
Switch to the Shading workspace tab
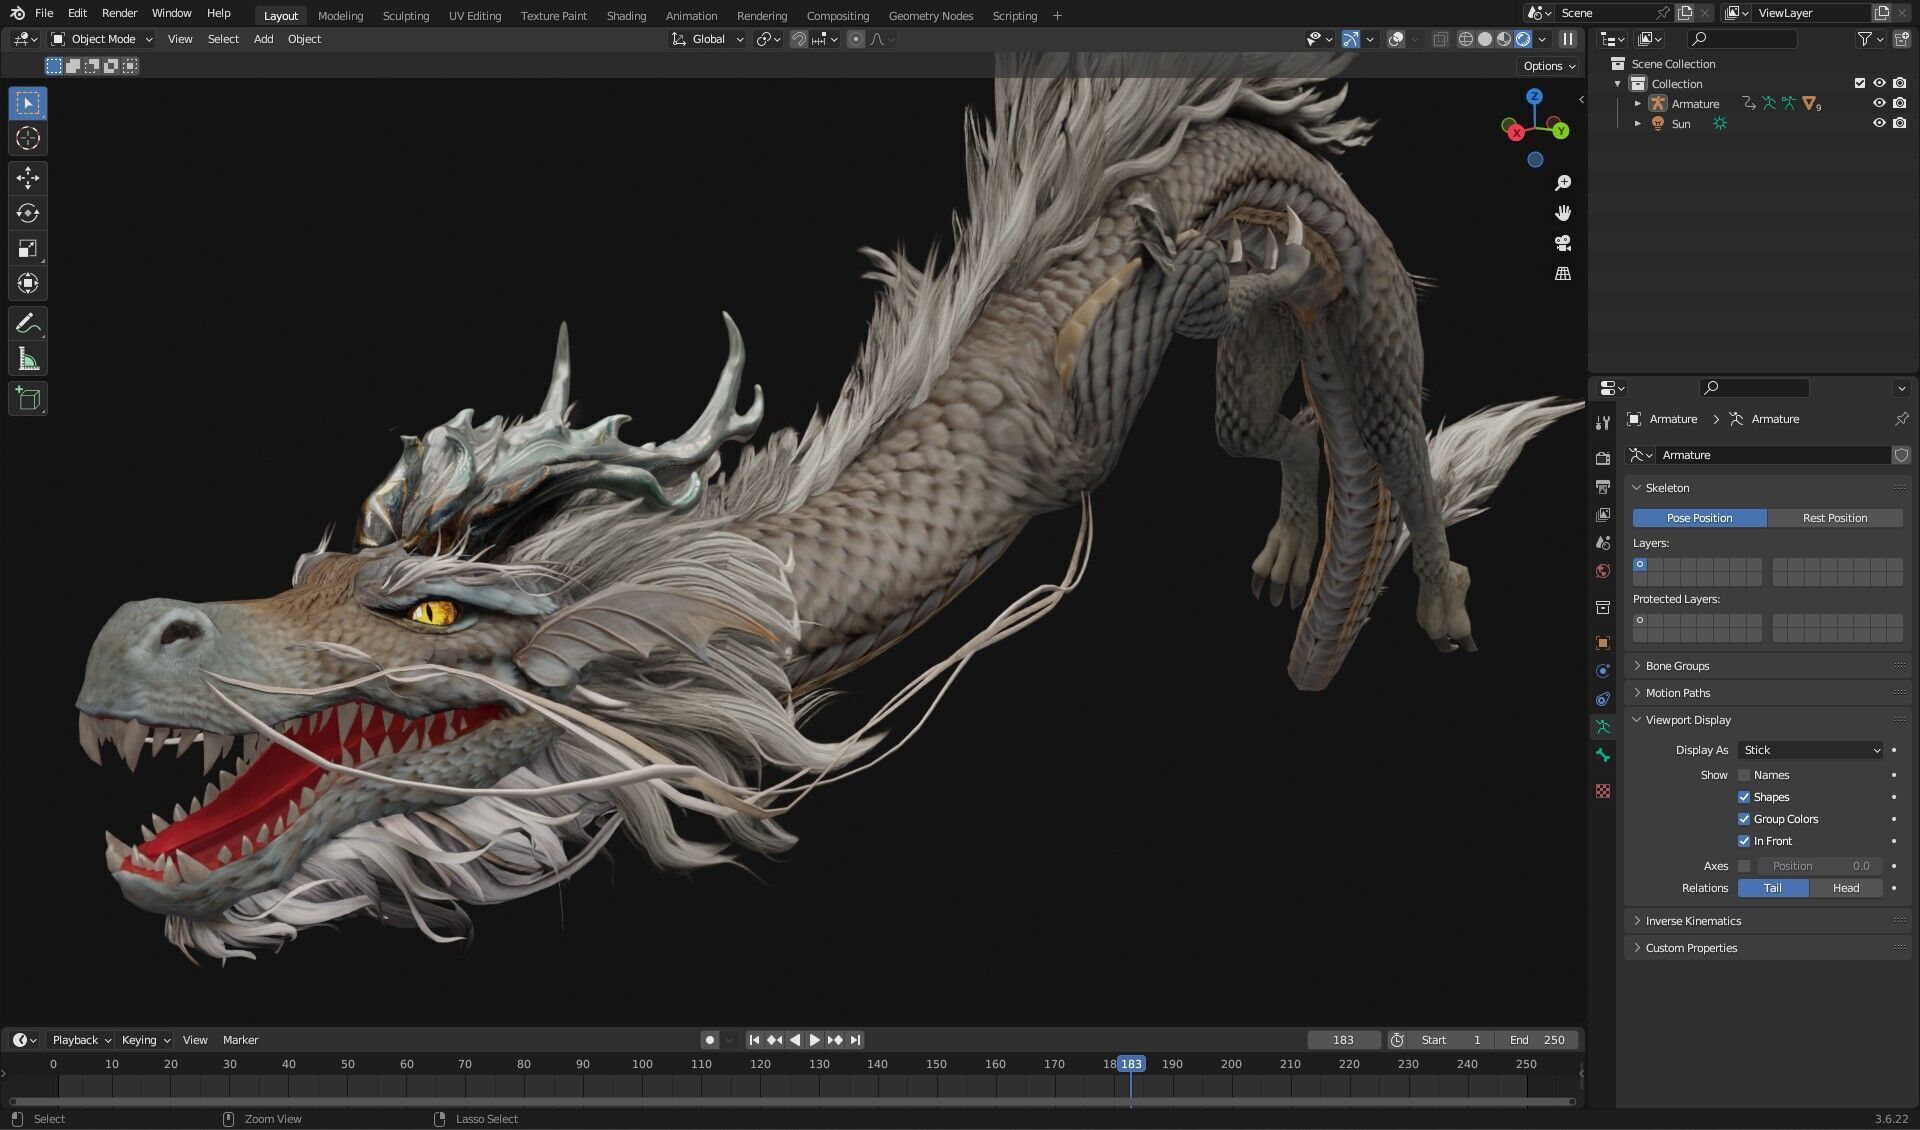pyautogui.click(x=626, y=15)
